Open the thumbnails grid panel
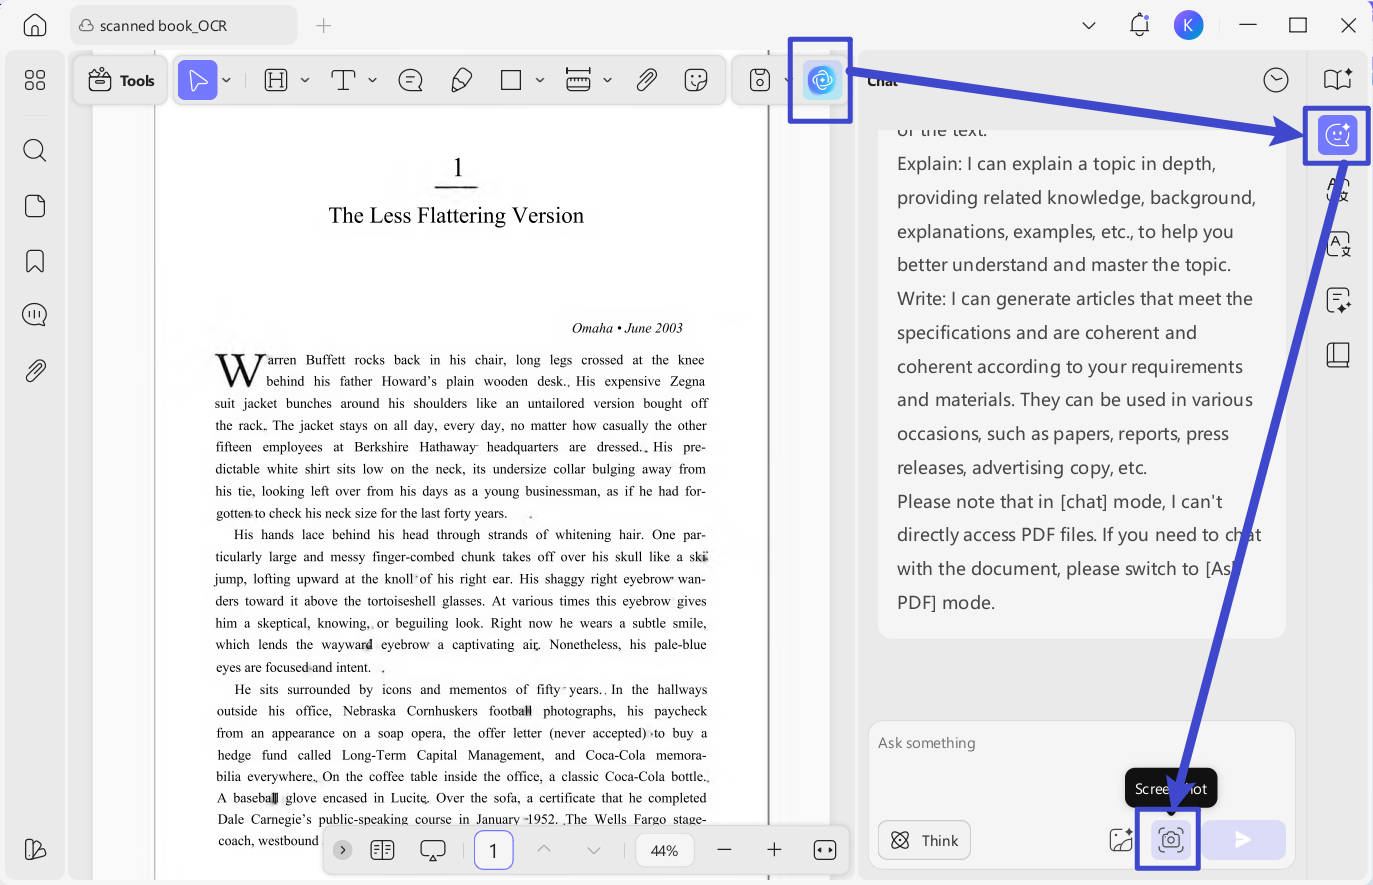1373x885 pixels. click(35, 80)
